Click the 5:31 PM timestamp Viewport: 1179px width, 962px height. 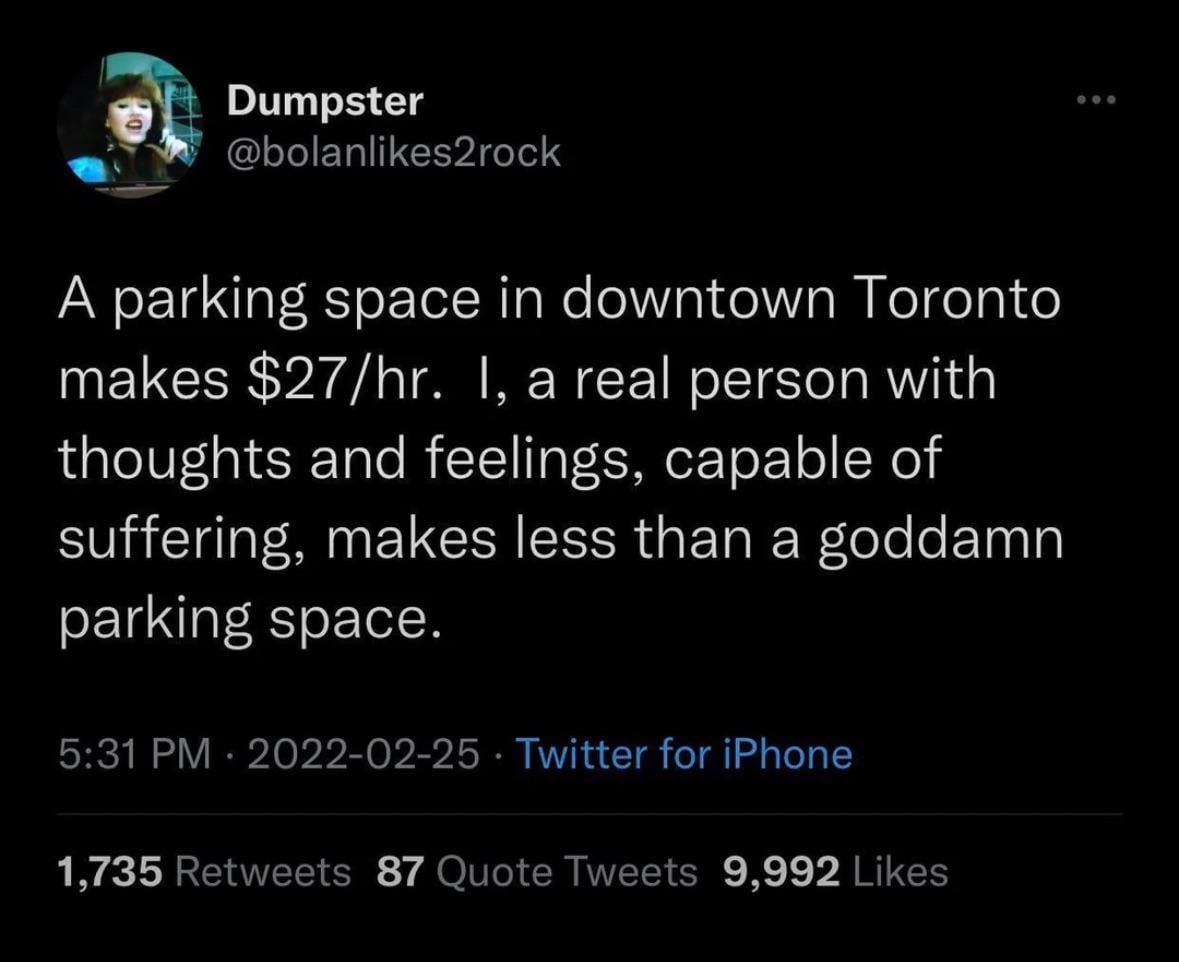pos(134,754)
